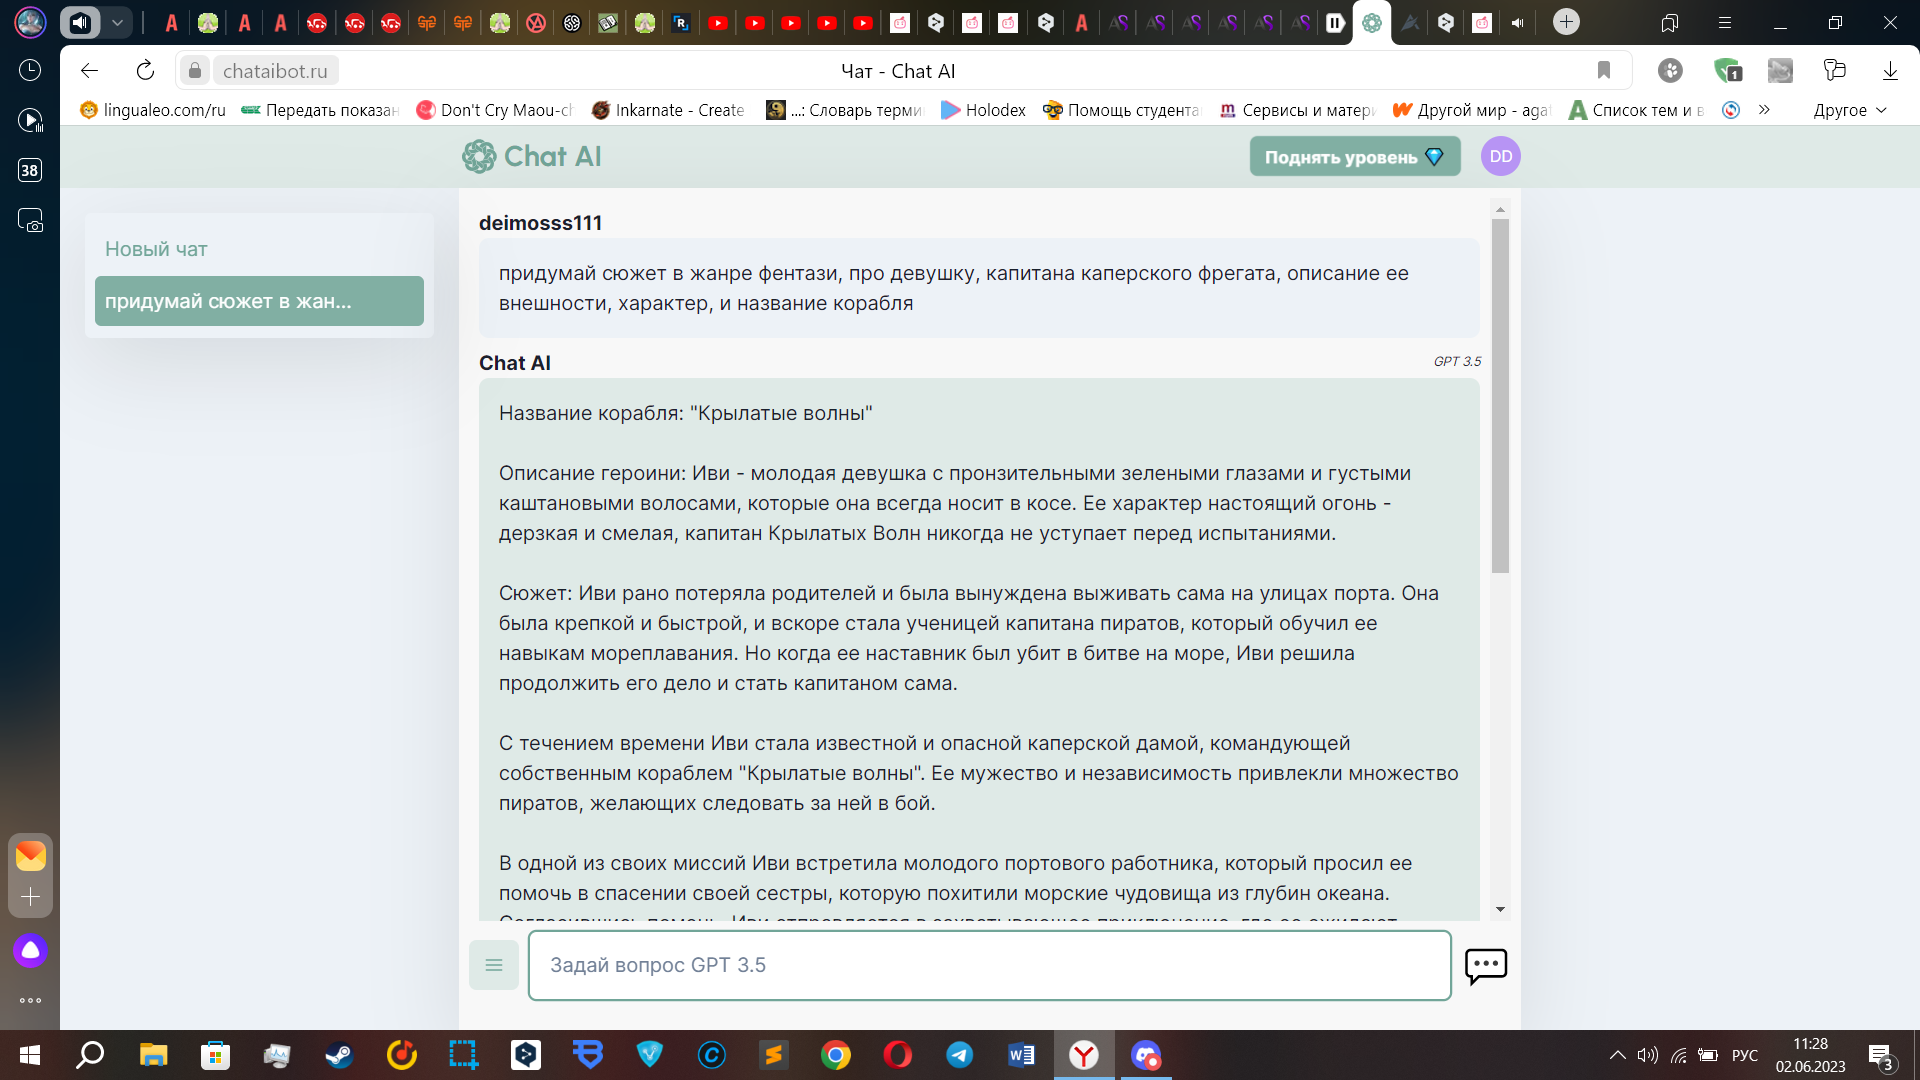Screen dimensions: 1920x1080
Task: Click Поднять уровень button
Action: (x=1354, y=157)
